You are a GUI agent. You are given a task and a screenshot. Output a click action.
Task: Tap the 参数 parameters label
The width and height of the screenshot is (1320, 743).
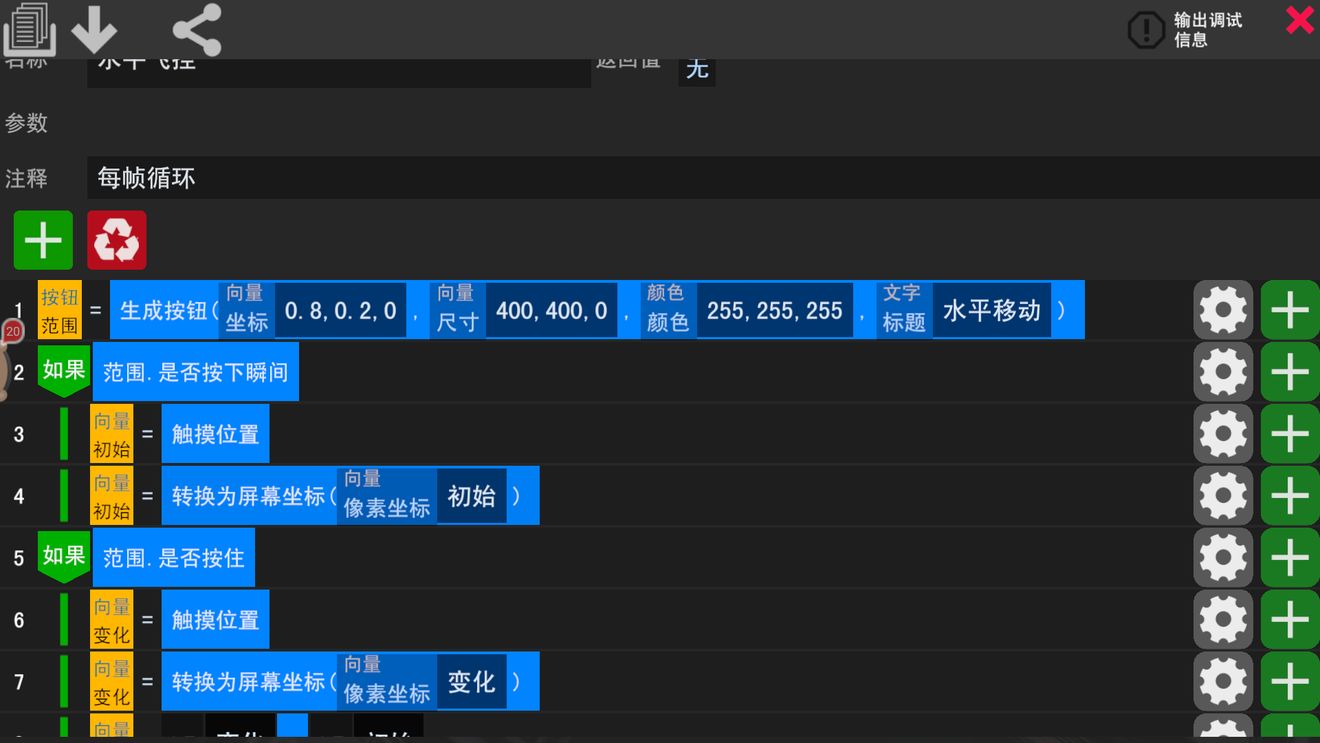pyautogui.click(x=27, y=123)
